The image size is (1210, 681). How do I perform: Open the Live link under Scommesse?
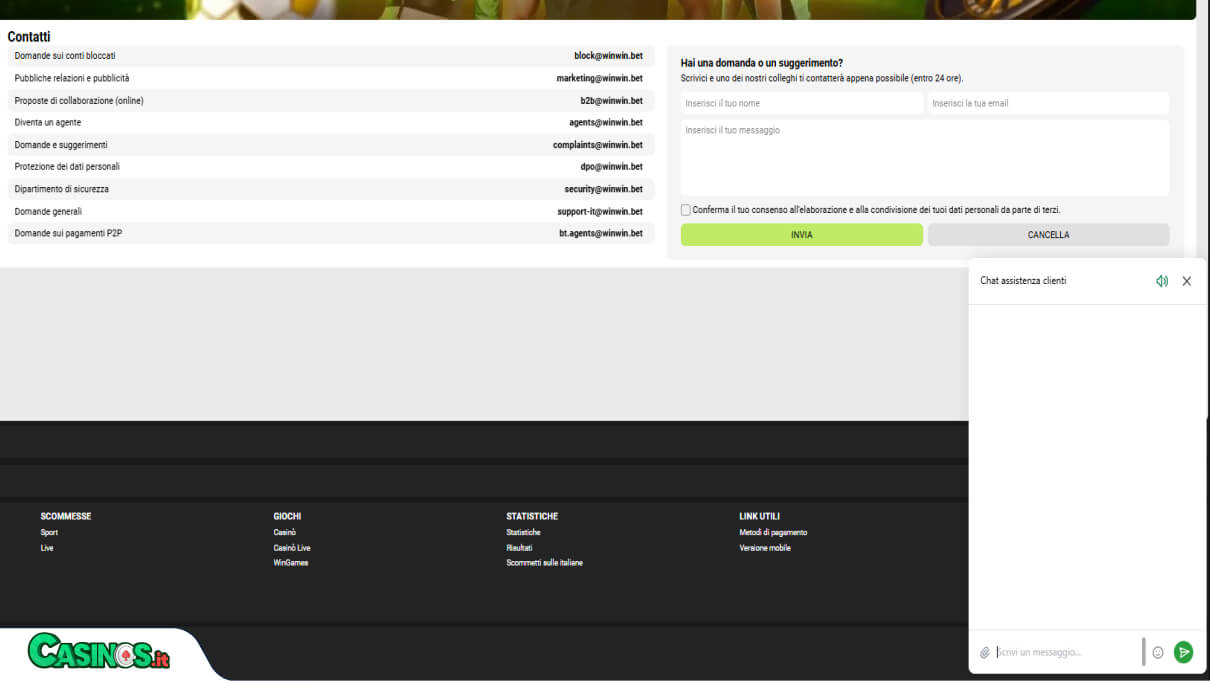47,548
